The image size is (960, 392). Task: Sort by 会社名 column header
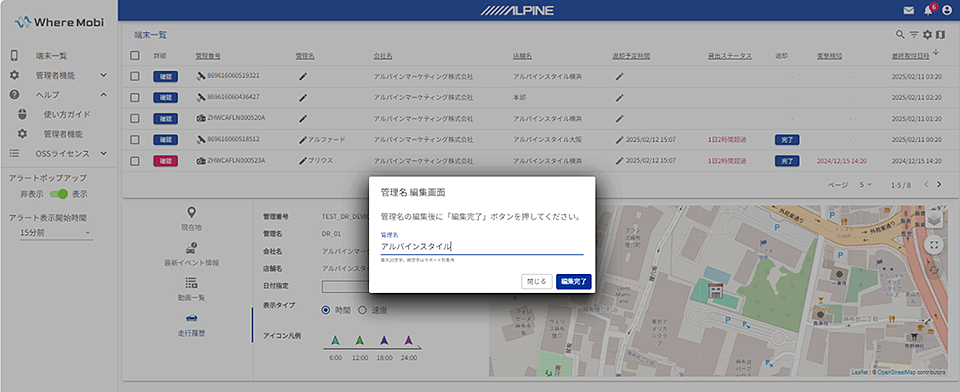point(383,56)
